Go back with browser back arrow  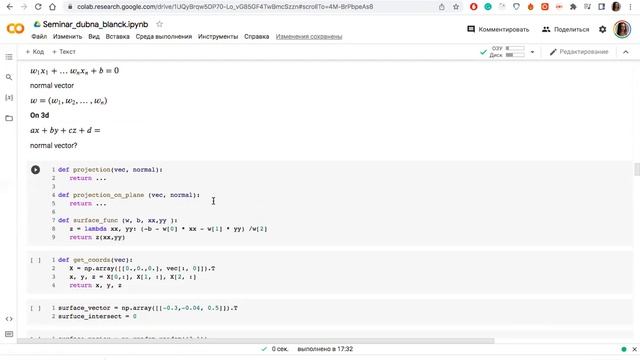[x=10, y=7]
